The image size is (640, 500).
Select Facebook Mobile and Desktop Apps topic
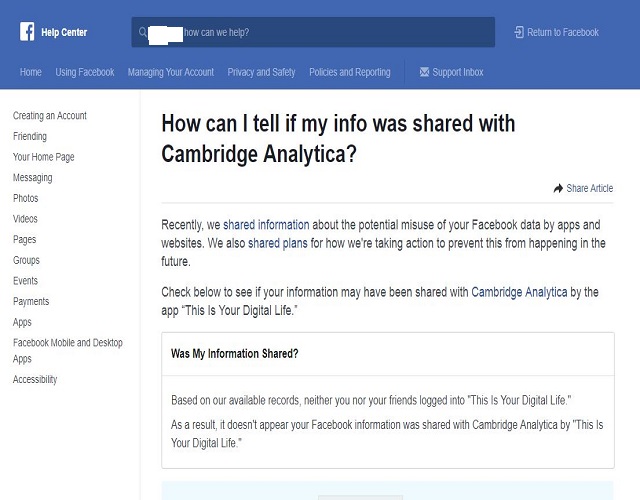tap(68, 351)
